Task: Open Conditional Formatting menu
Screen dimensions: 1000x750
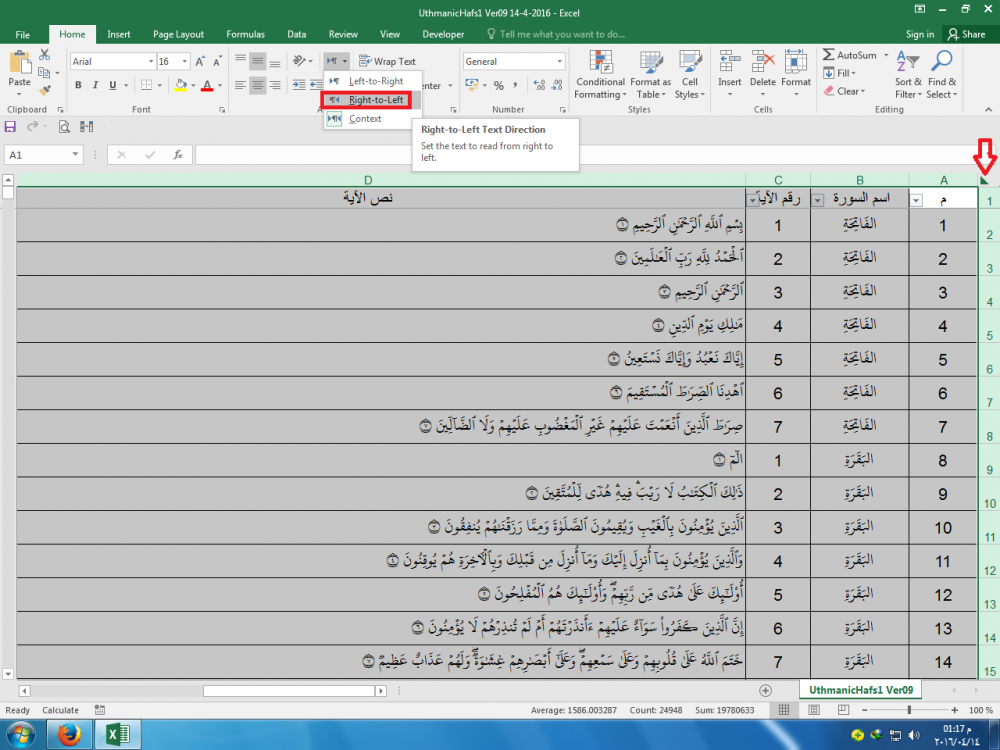Action: pos(600,75)
